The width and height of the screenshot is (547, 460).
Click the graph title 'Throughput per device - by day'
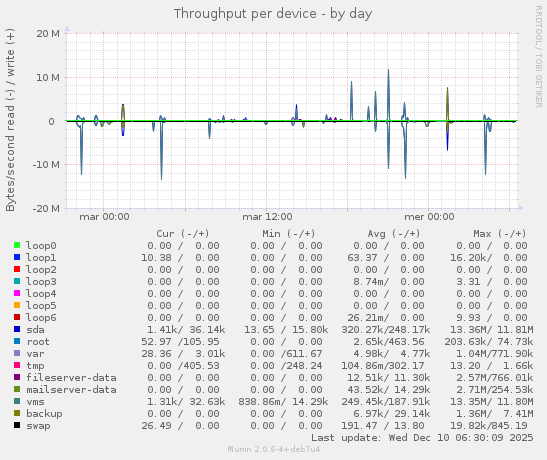click(x=273, y=14)
